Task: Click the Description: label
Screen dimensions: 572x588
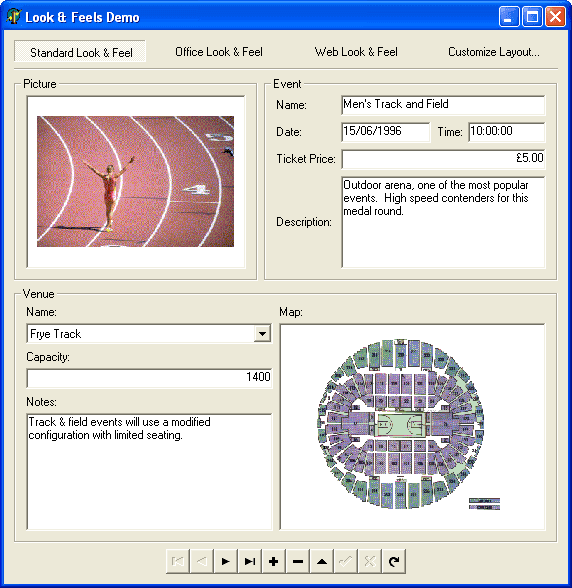Action: click(x=304, y=222)
